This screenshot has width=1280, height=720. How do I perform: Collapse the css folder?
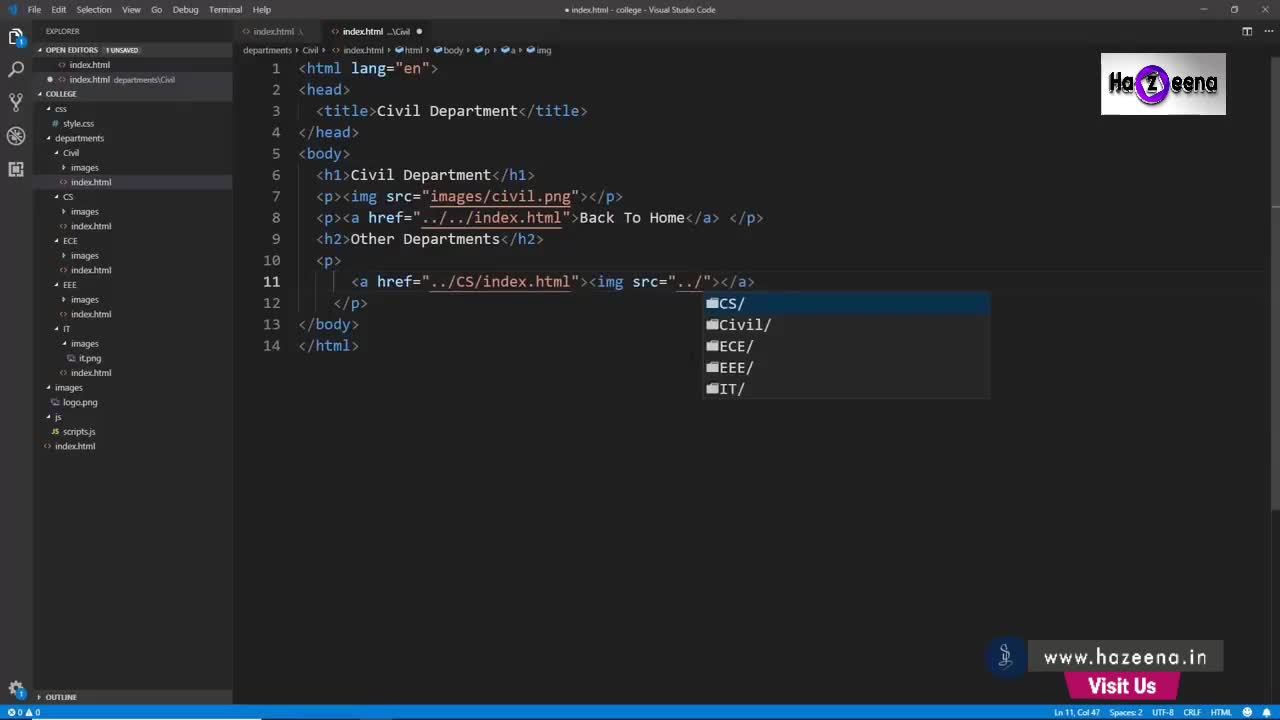click(60, 108)
